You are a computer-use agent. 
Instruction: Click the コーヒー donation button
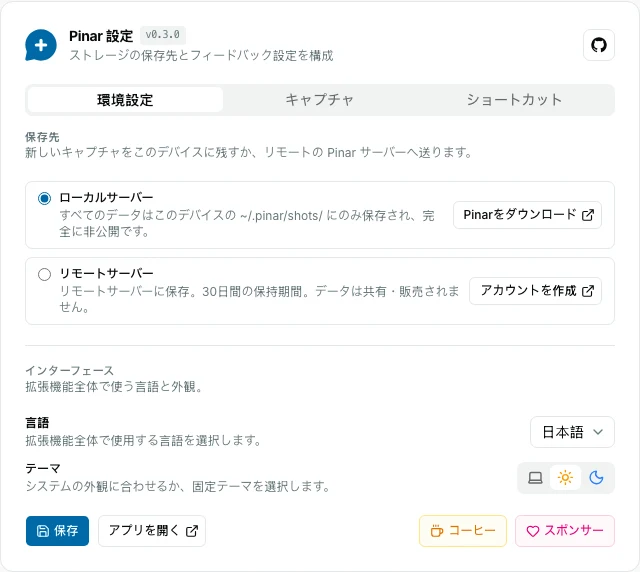tap(463, 531)
